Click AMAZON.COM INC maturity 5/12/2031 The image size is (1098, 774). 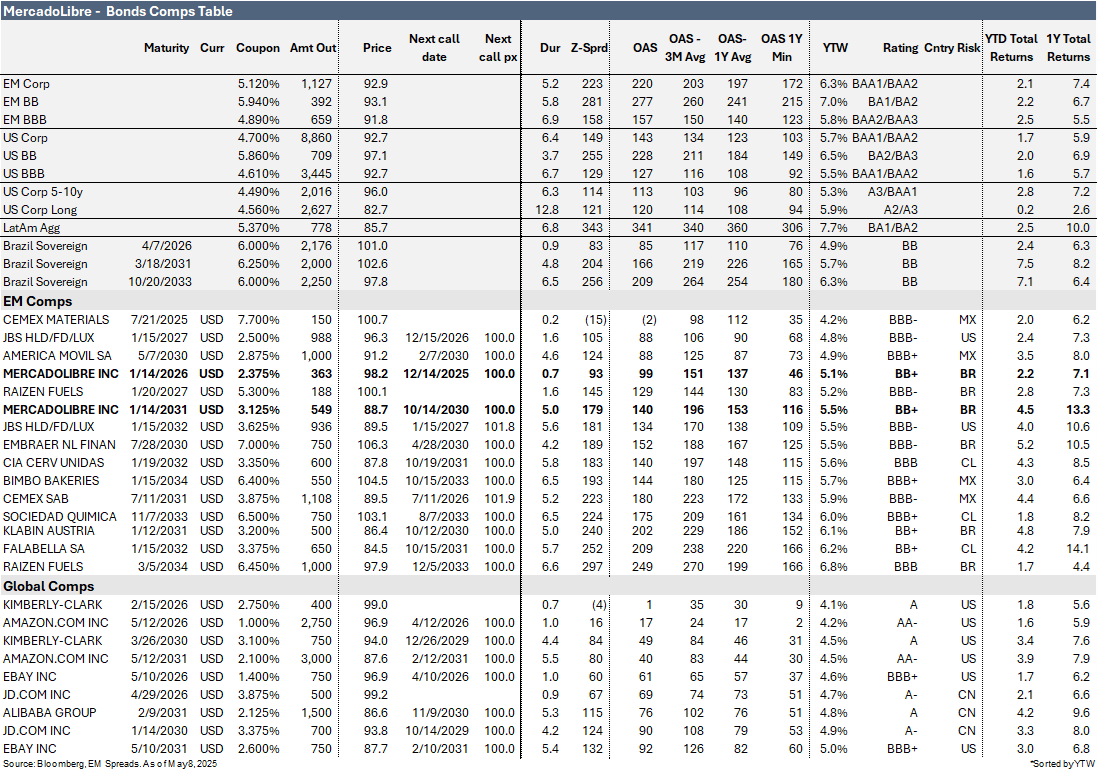pos(159,658)
